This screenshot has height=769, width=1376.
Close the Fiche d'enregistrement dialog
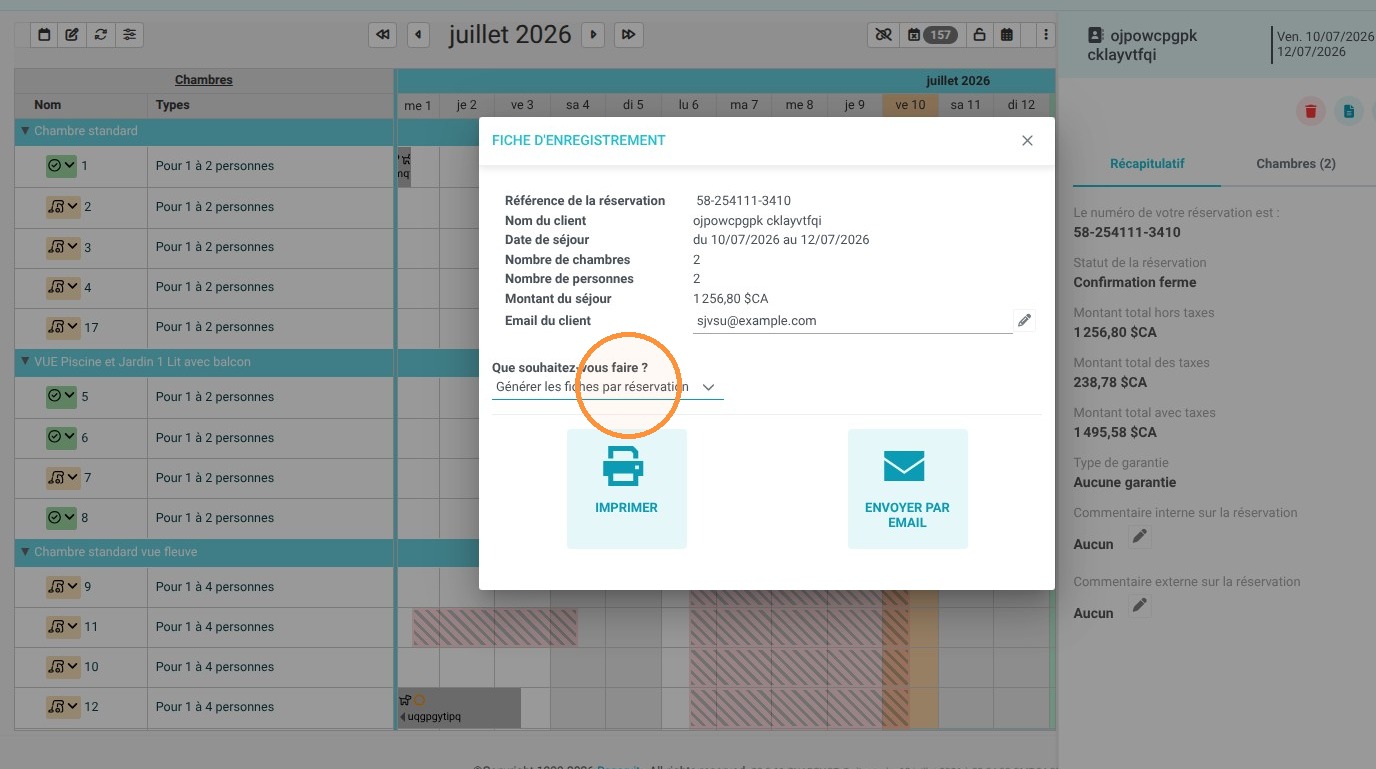1027,141
